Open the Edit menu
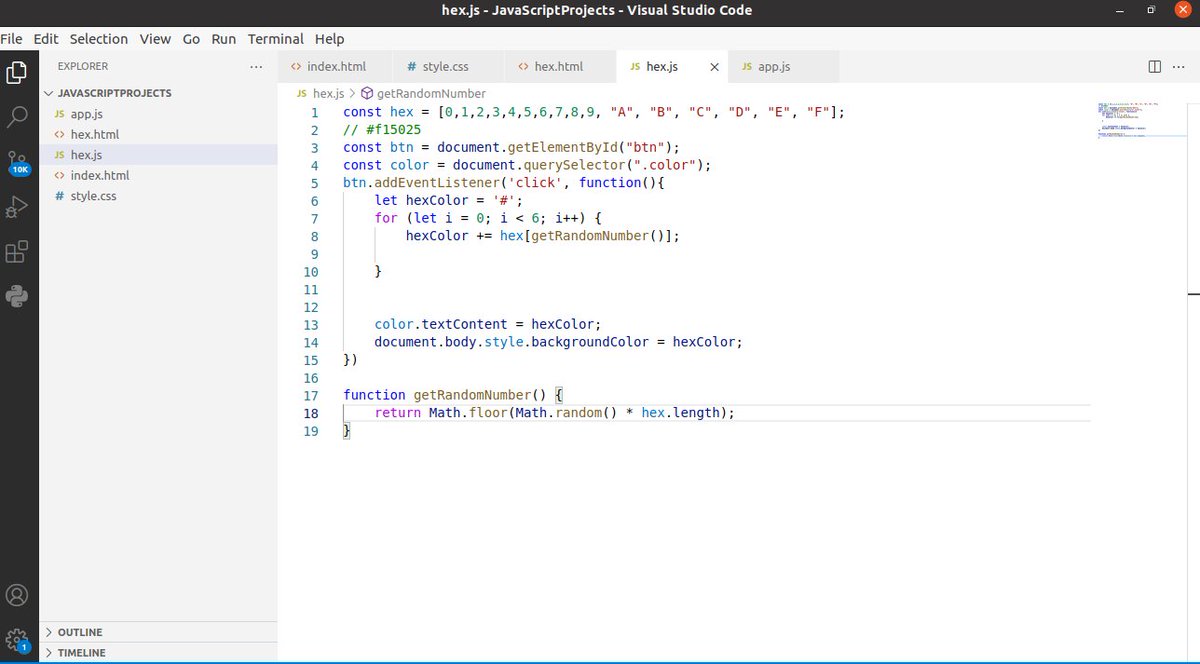This screenshot has width=1200, height=664. [46, 39]
